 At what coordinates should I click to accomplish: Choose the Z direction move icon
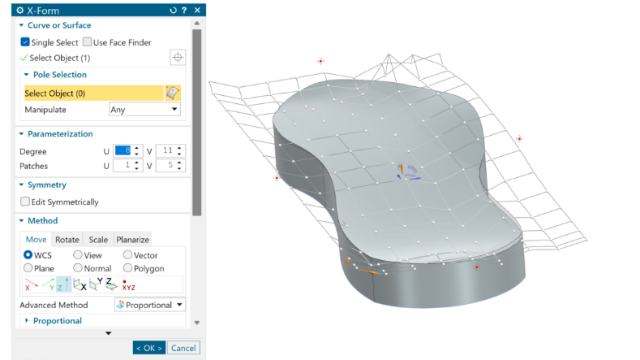tap(64, 284)
